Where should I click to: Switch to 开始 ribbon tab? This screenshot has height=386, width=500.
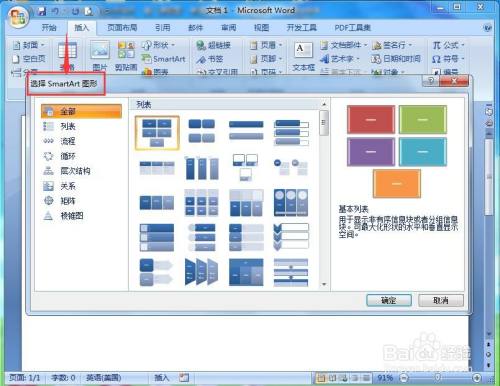coord(49,28)
